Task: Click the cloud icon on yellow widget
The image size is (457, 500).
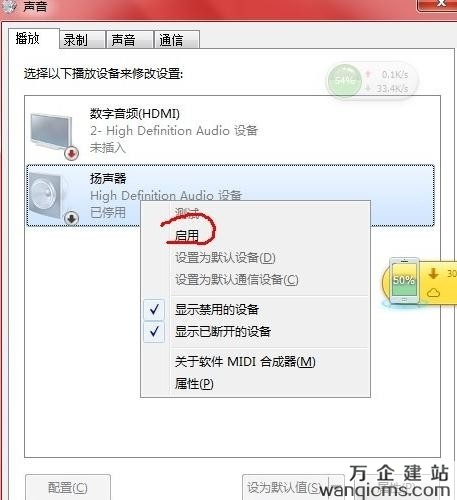Action: 433,293
